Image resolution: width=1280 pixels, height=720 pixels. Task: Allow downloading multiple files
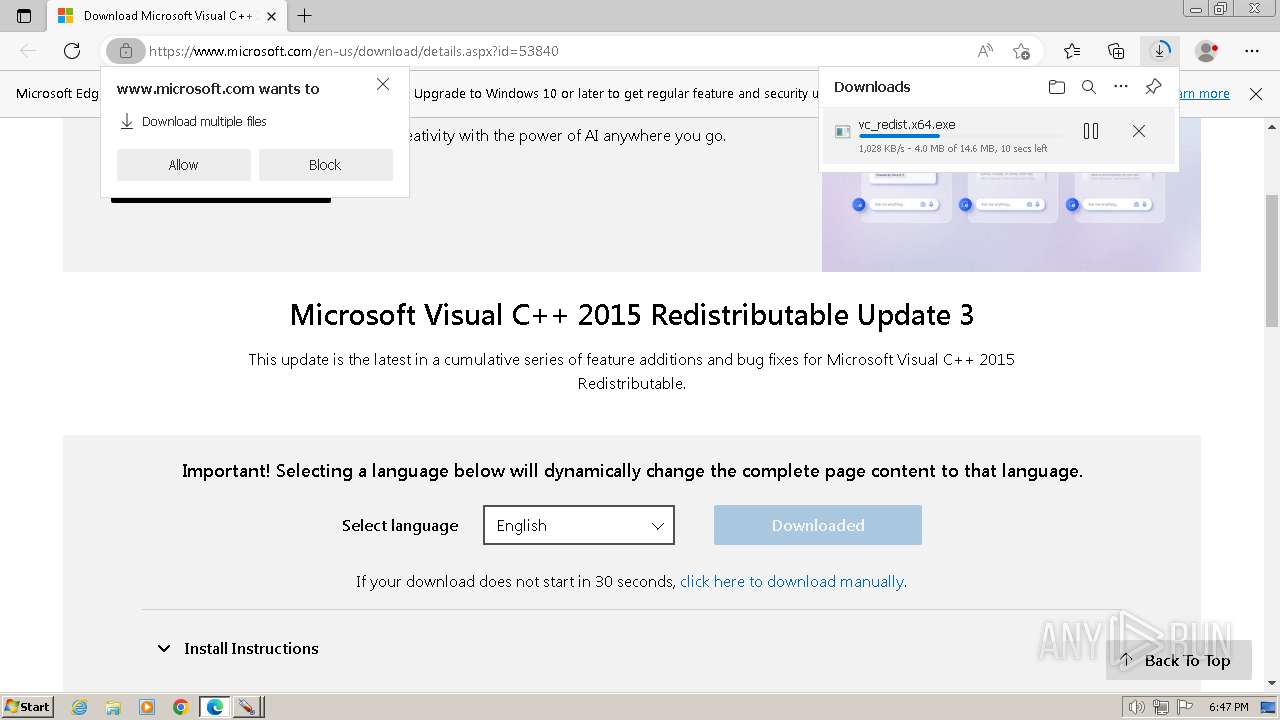[183, 165]
